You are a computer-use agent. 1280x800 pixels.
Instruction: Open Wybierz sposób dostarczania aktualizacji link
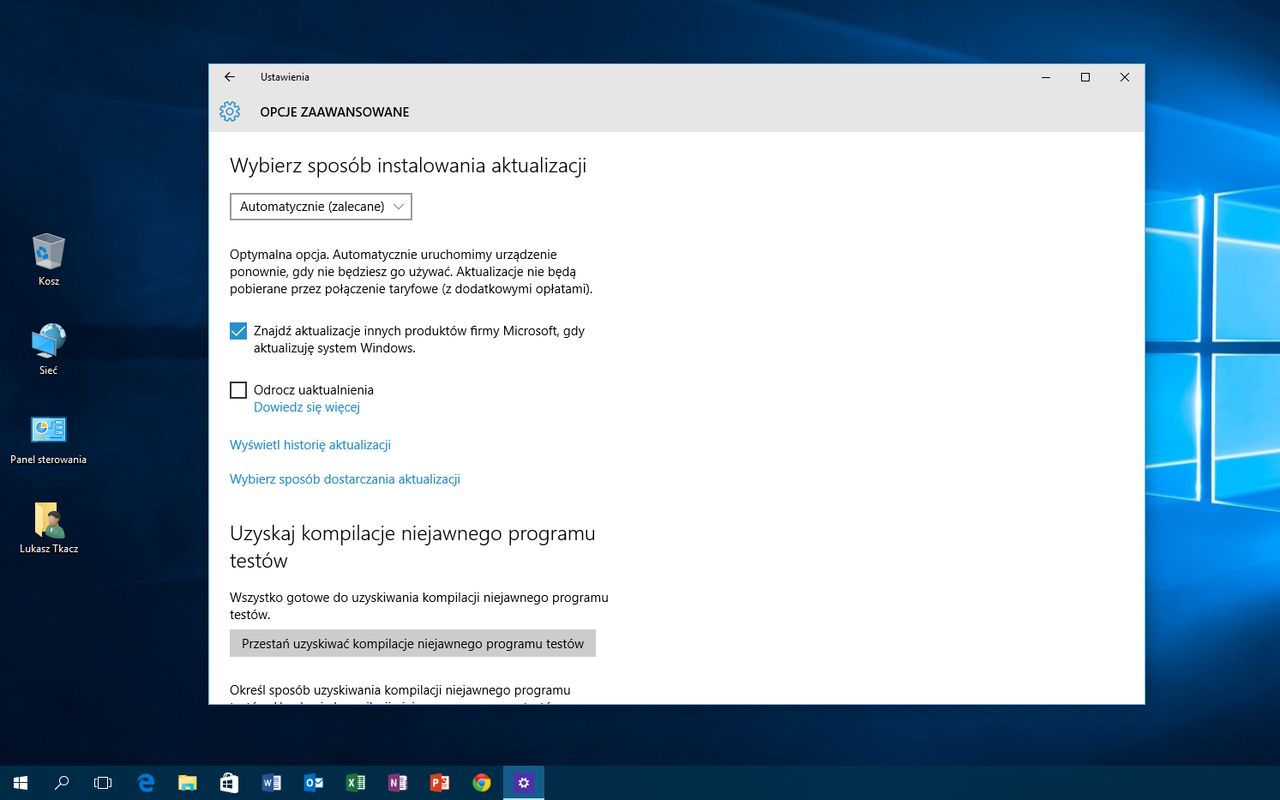tap(345, 479)
